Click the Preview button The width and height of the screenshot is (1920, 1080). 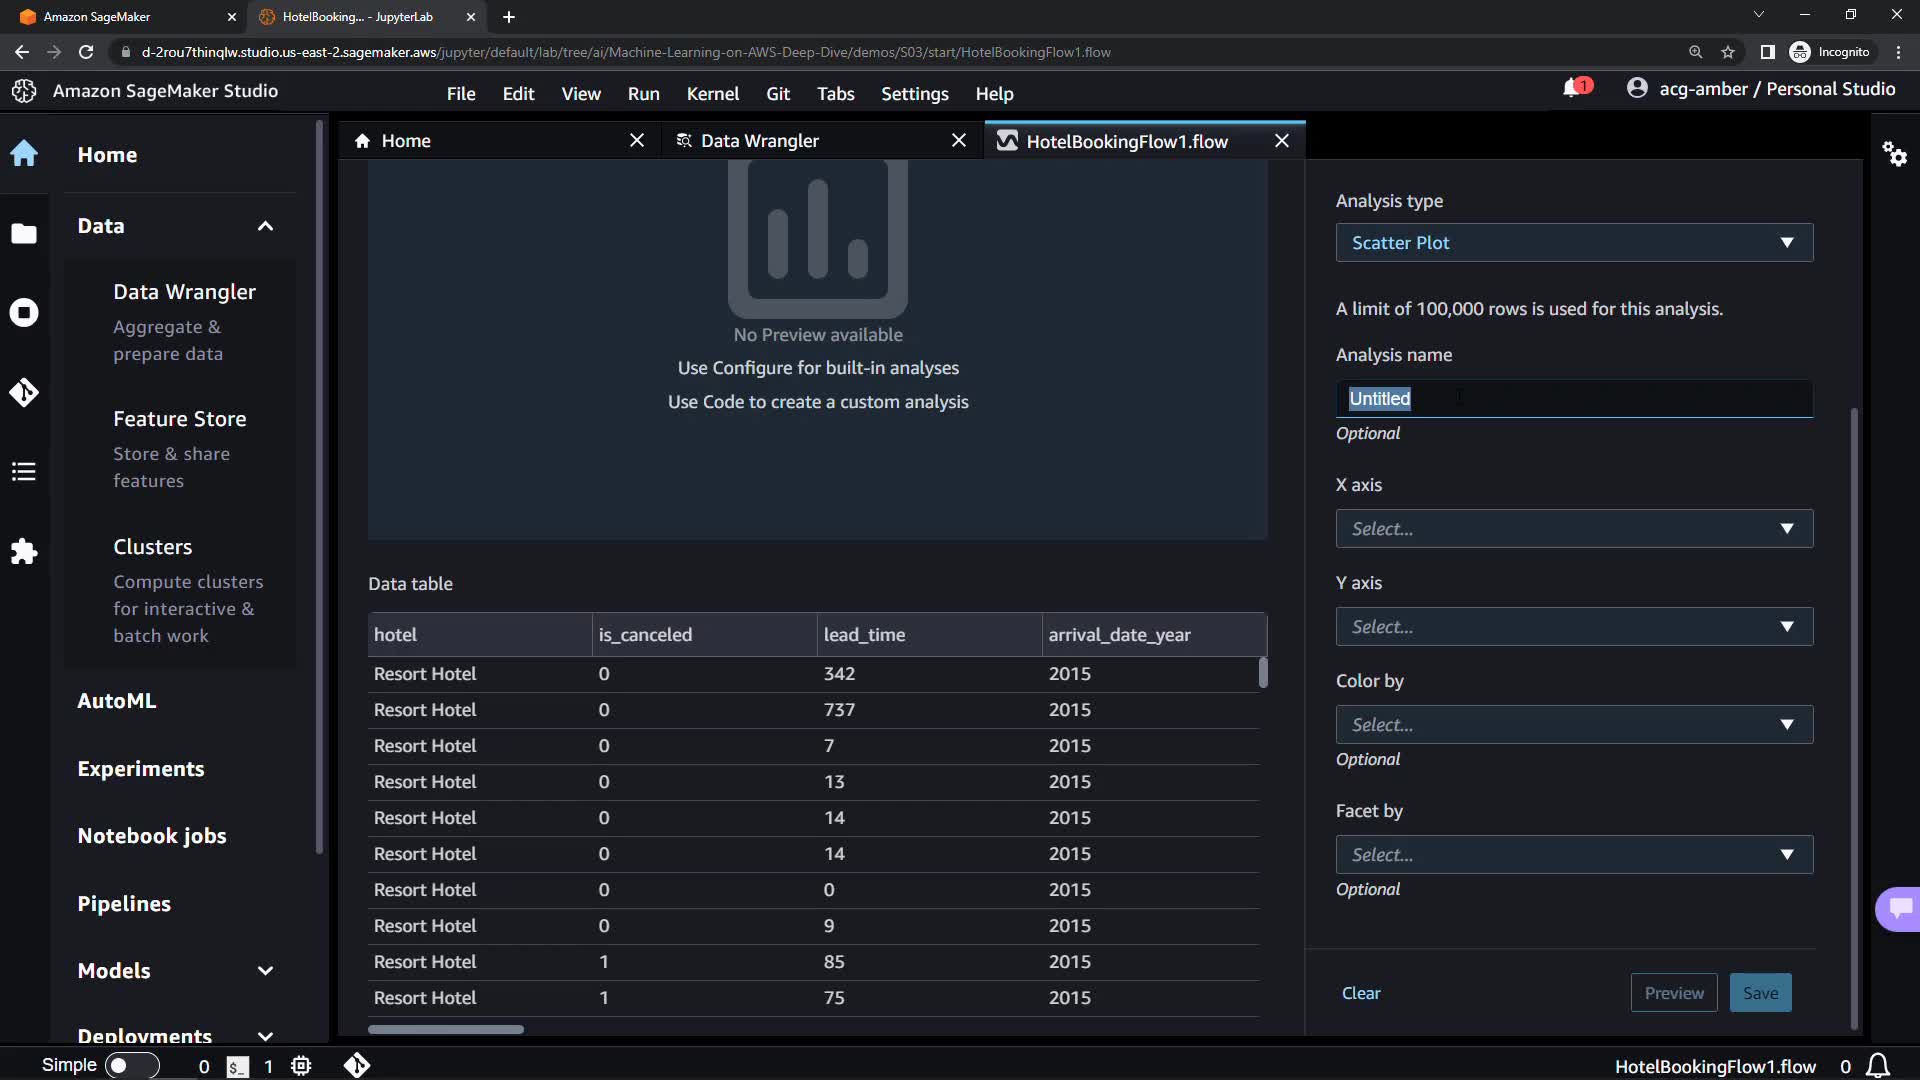pos(1673,993)
